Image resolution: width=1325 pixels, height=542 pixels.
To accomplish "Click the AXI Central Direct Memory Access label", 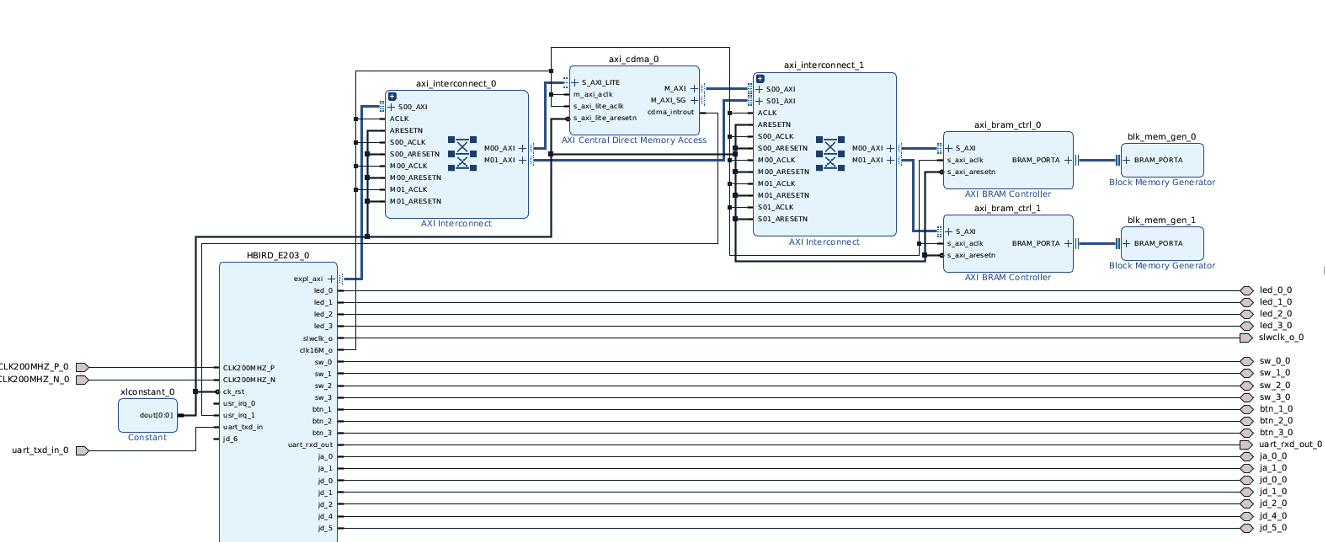I will click(634, 140).
